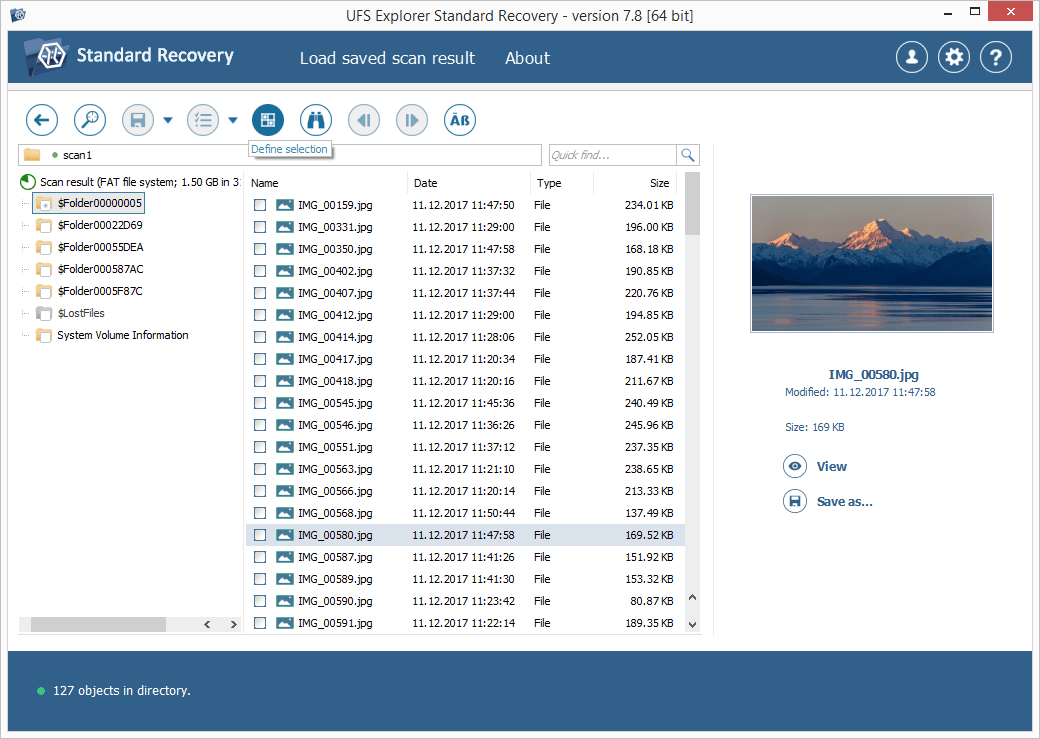This screenshot has height=739, width=1040.
Task: Click the Save (disk) toolbar icon
Action: click(x=138, y=119)
